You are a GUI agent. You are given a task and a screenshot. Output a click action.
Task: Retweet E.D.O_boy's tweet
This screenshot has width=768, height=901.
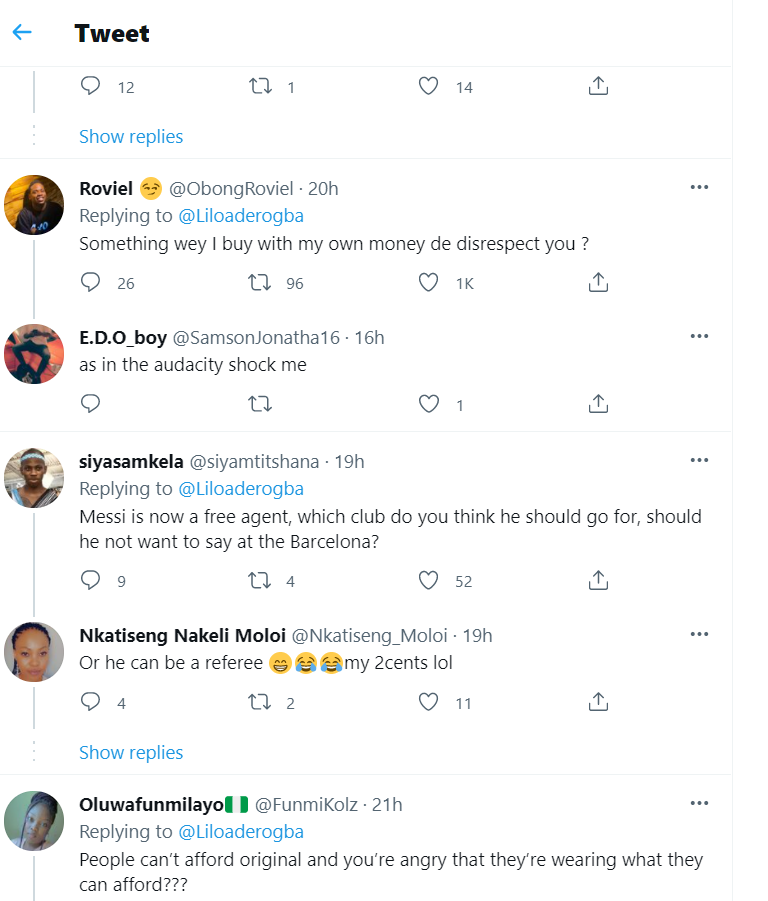click(260, 404)
